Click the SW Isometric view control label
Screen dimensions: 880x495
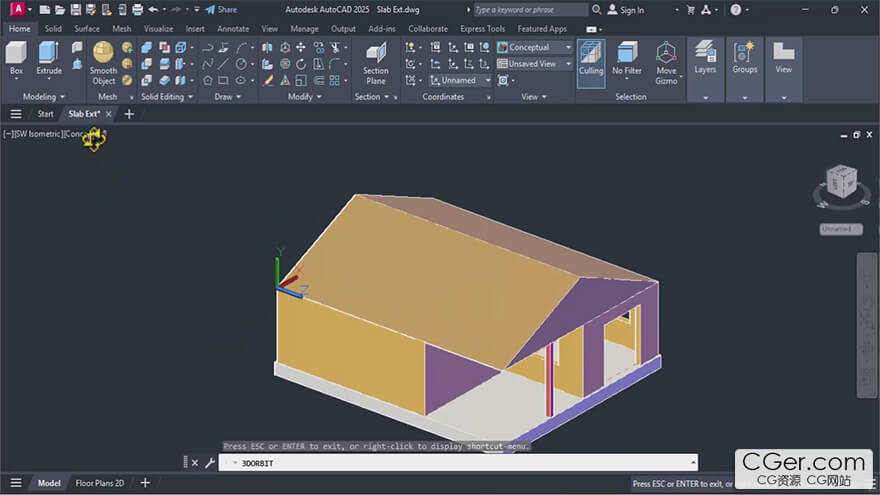pos(38,134)
